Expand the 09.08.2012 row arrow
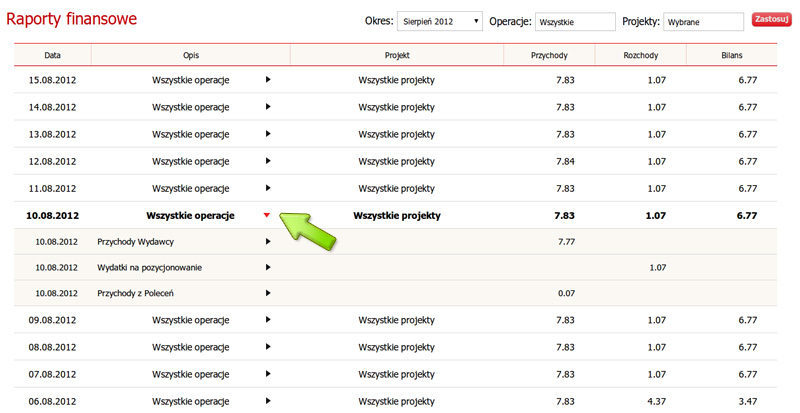The height and width of the screenshot is (413, 800). [x=268, y=320]
